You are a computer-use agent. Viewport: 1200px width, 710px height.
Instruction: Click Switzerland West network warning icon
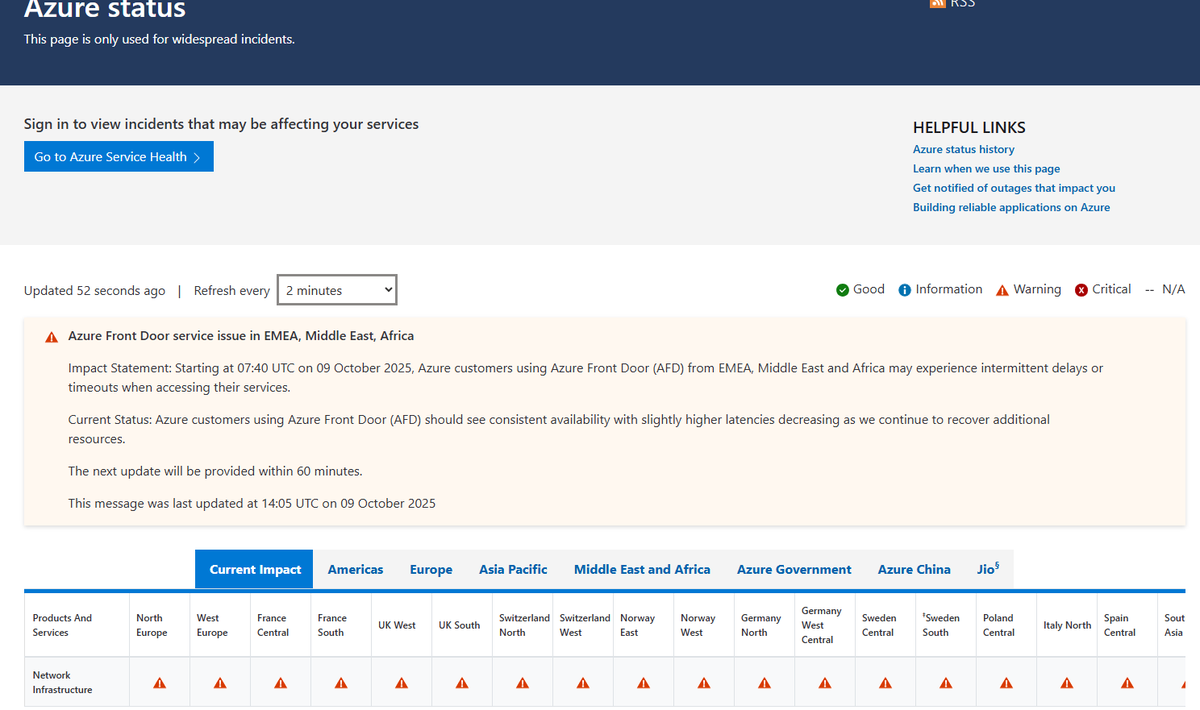tap(583, 683)
